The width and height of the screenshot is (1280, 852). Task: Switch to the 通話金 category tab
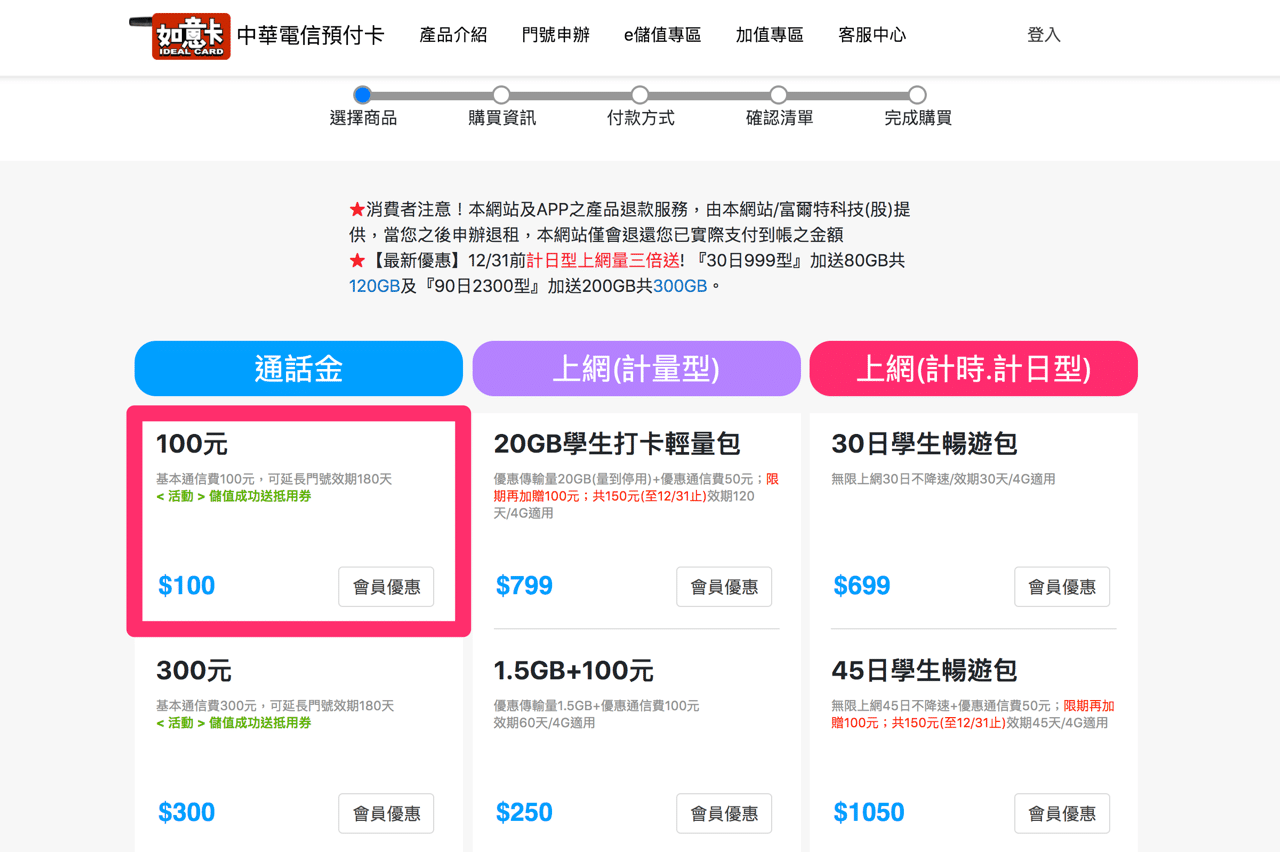(299, 369)
